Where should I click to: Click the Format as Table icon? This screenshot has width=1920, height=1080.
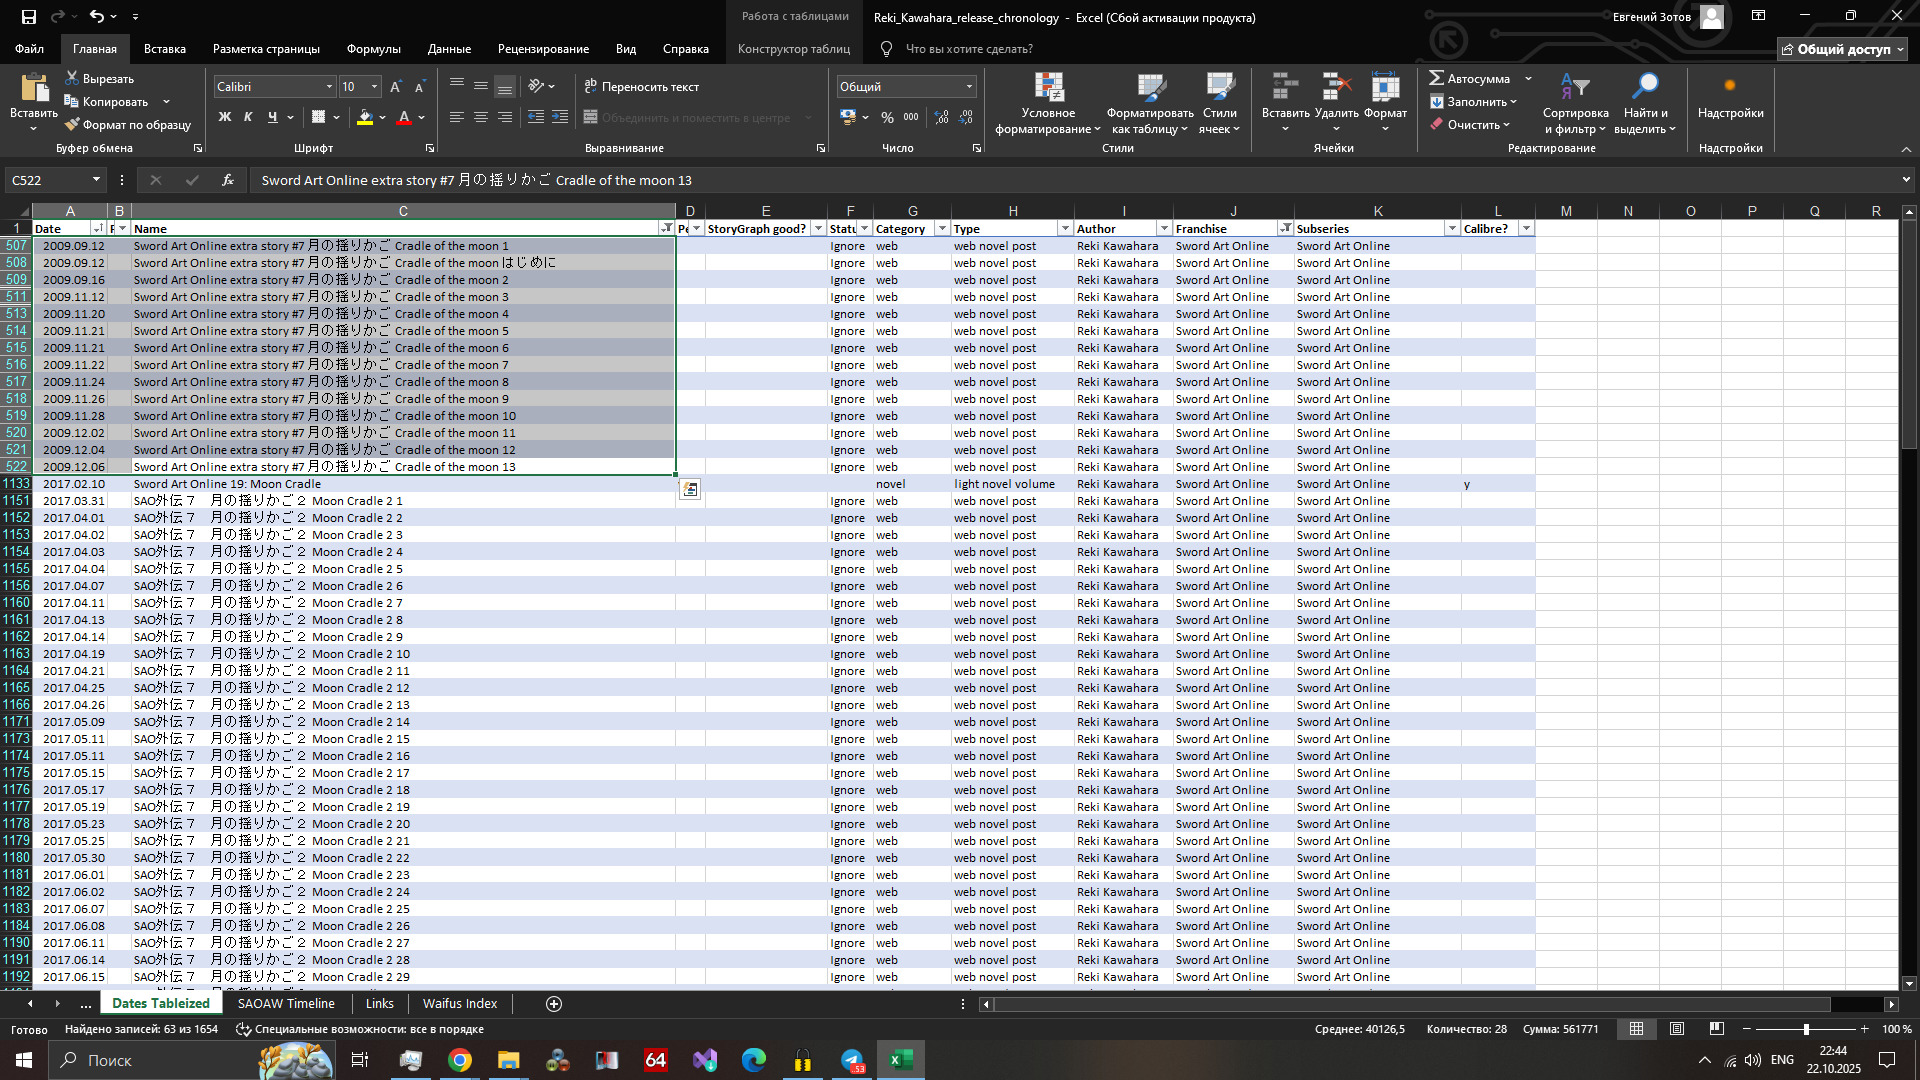1150,89
